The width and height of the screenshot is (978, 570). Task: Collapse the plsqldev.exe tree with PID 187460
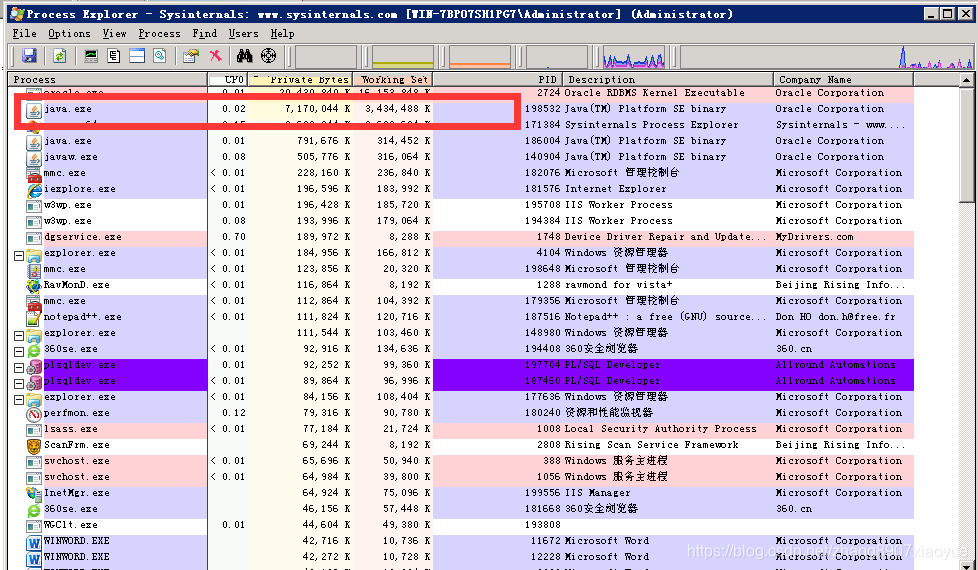[19, 383]
